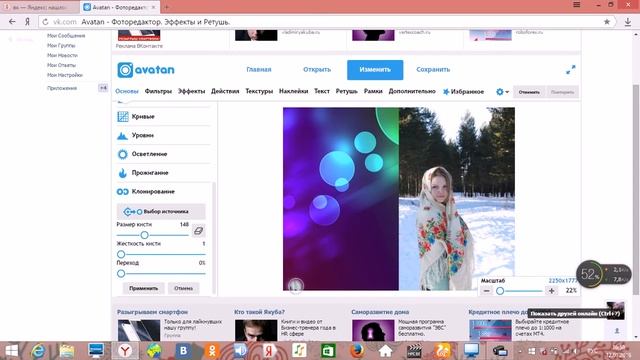
Task: Click the Применить apply button
Action: [x=143, y=288]
